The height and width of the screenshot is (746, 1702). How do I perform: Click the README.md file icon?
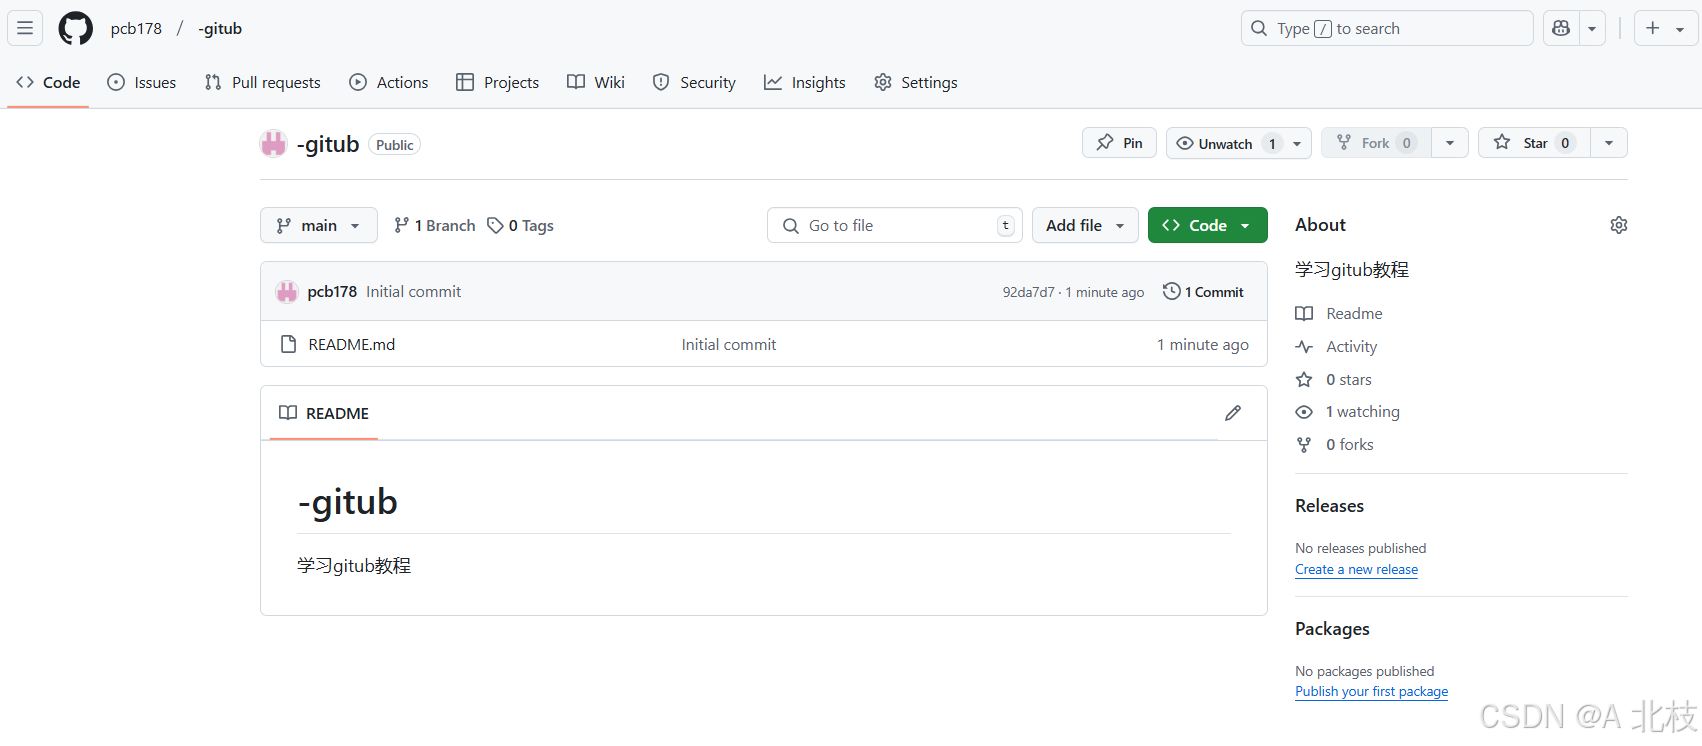pos(288,344)
